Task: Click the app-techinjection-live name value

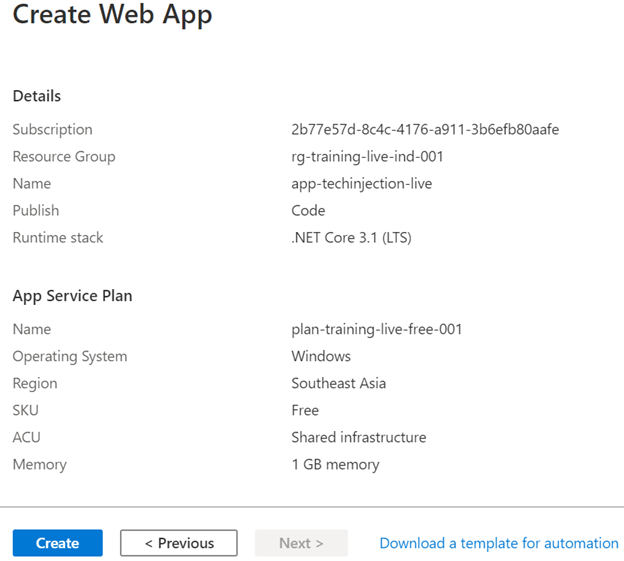Action: coord(361,184)
